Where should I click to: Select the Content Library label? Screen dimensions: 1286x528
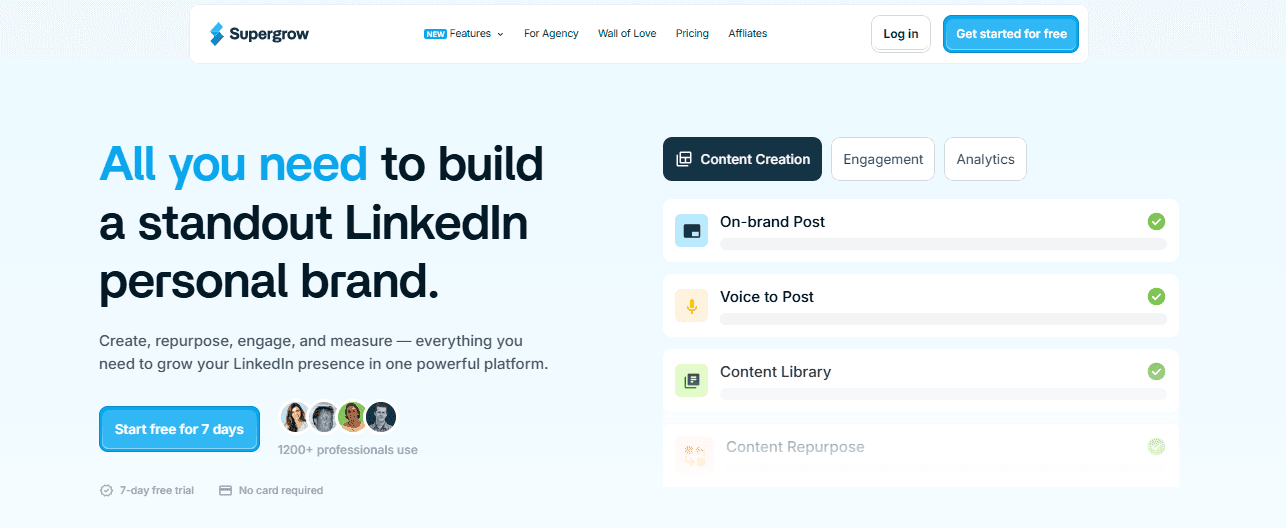(775, 372)
